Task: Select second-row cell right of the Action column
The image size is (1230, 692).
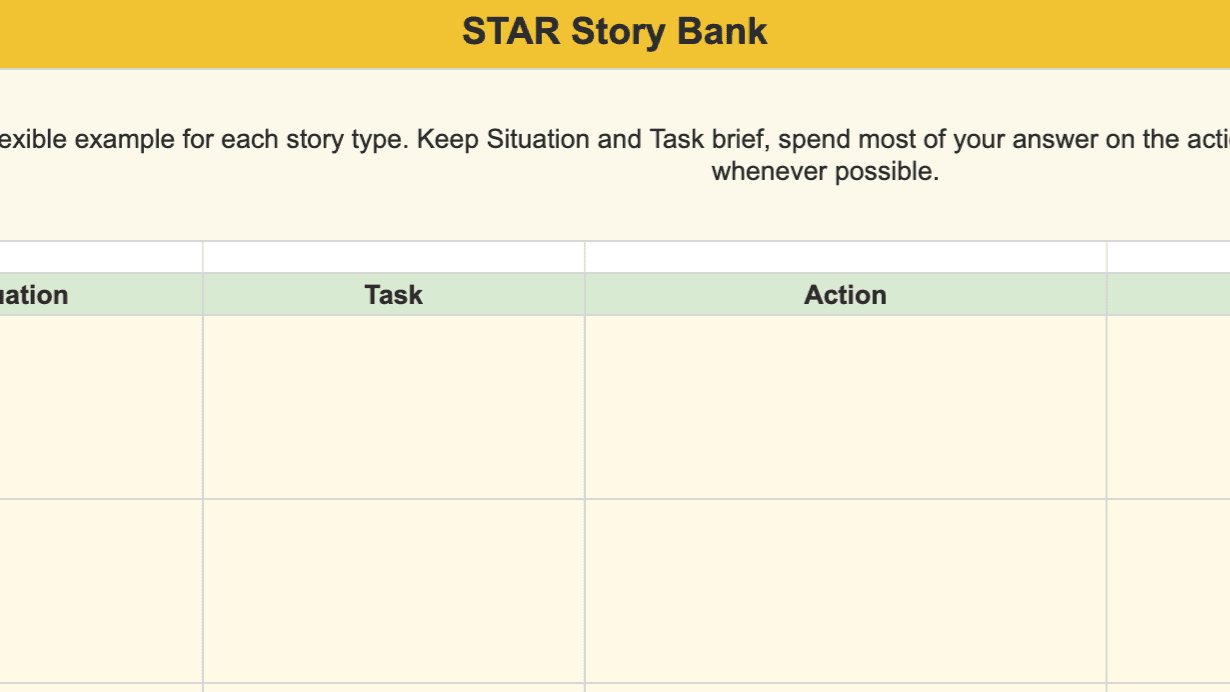Action: click(1169, 591)
